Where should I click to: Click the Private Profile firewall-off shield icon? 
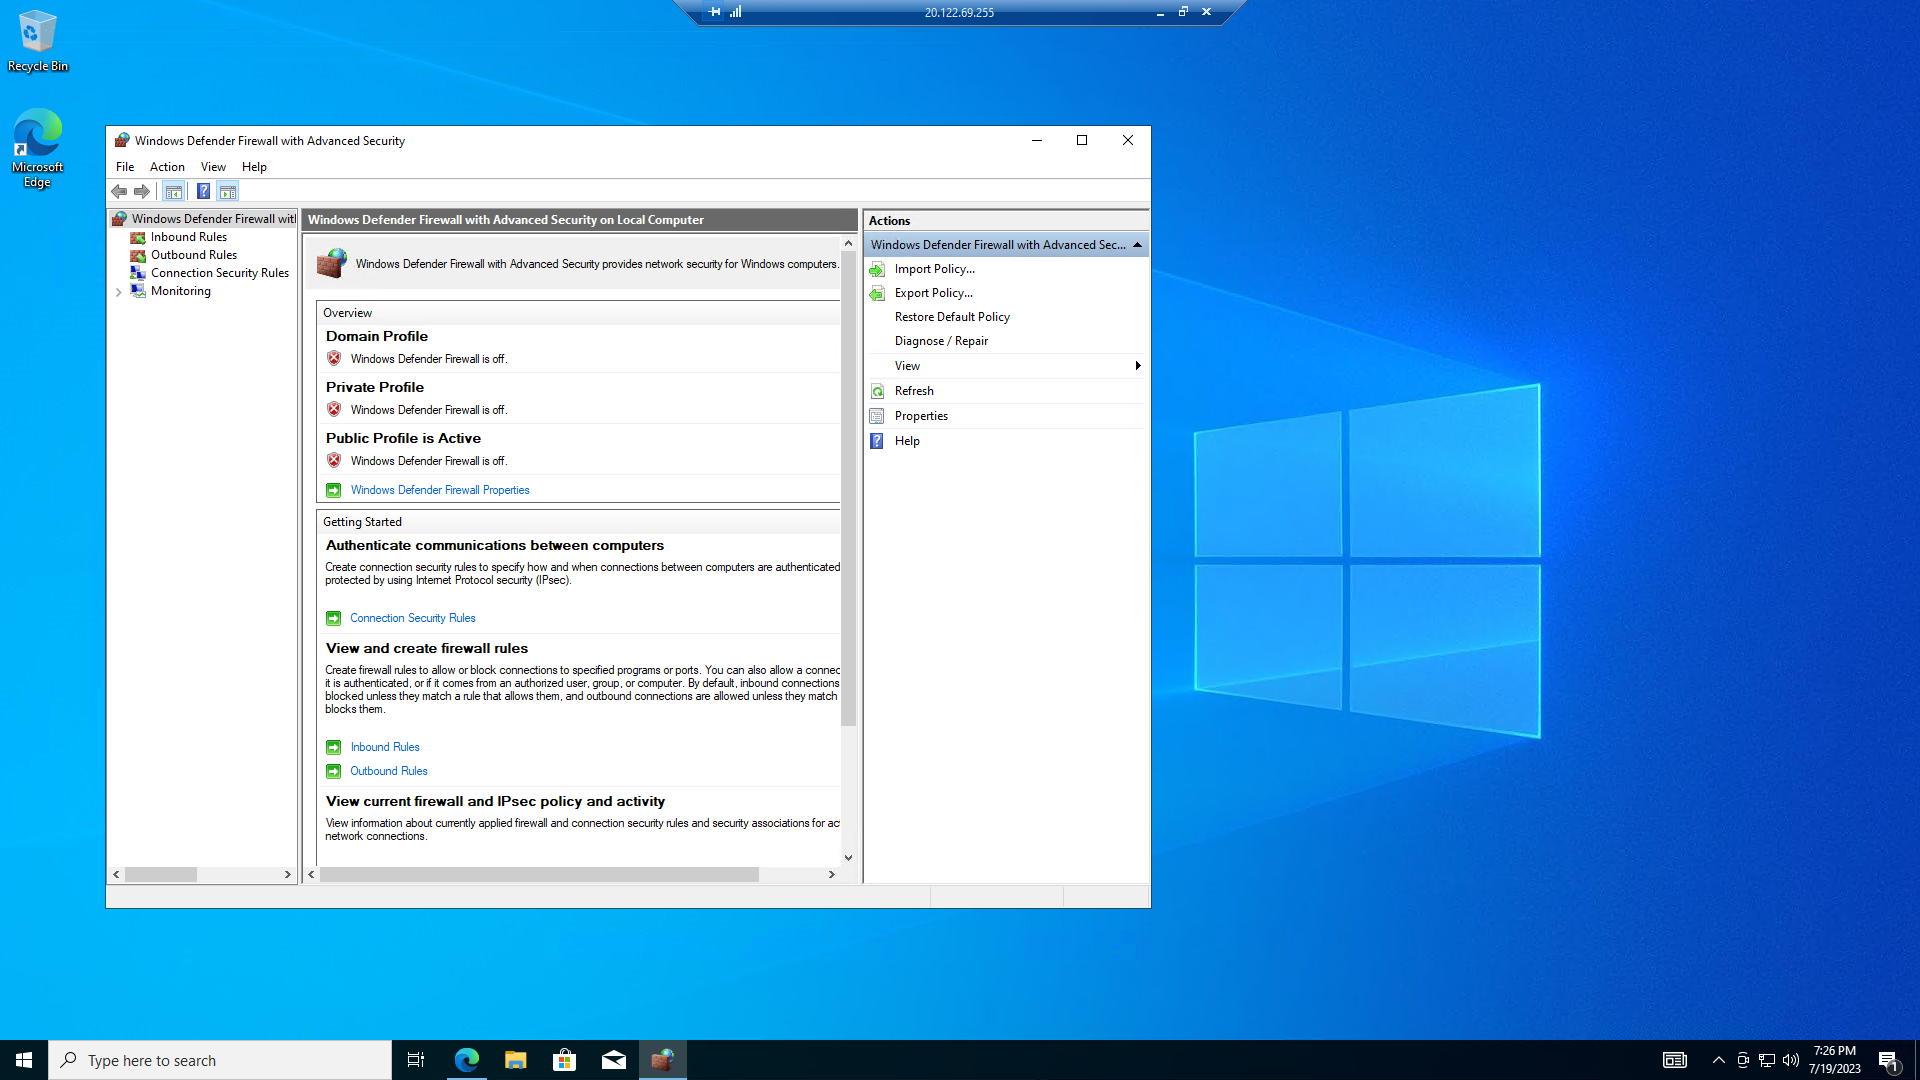[x=334, y=410]
